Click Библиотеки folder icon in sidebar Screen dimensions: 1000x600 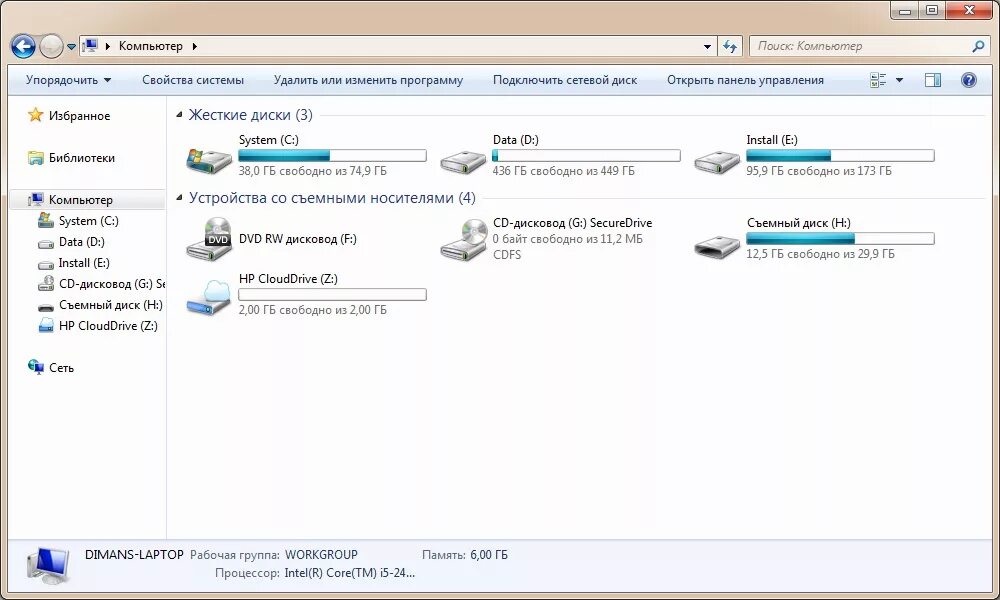tap(36, 157)
